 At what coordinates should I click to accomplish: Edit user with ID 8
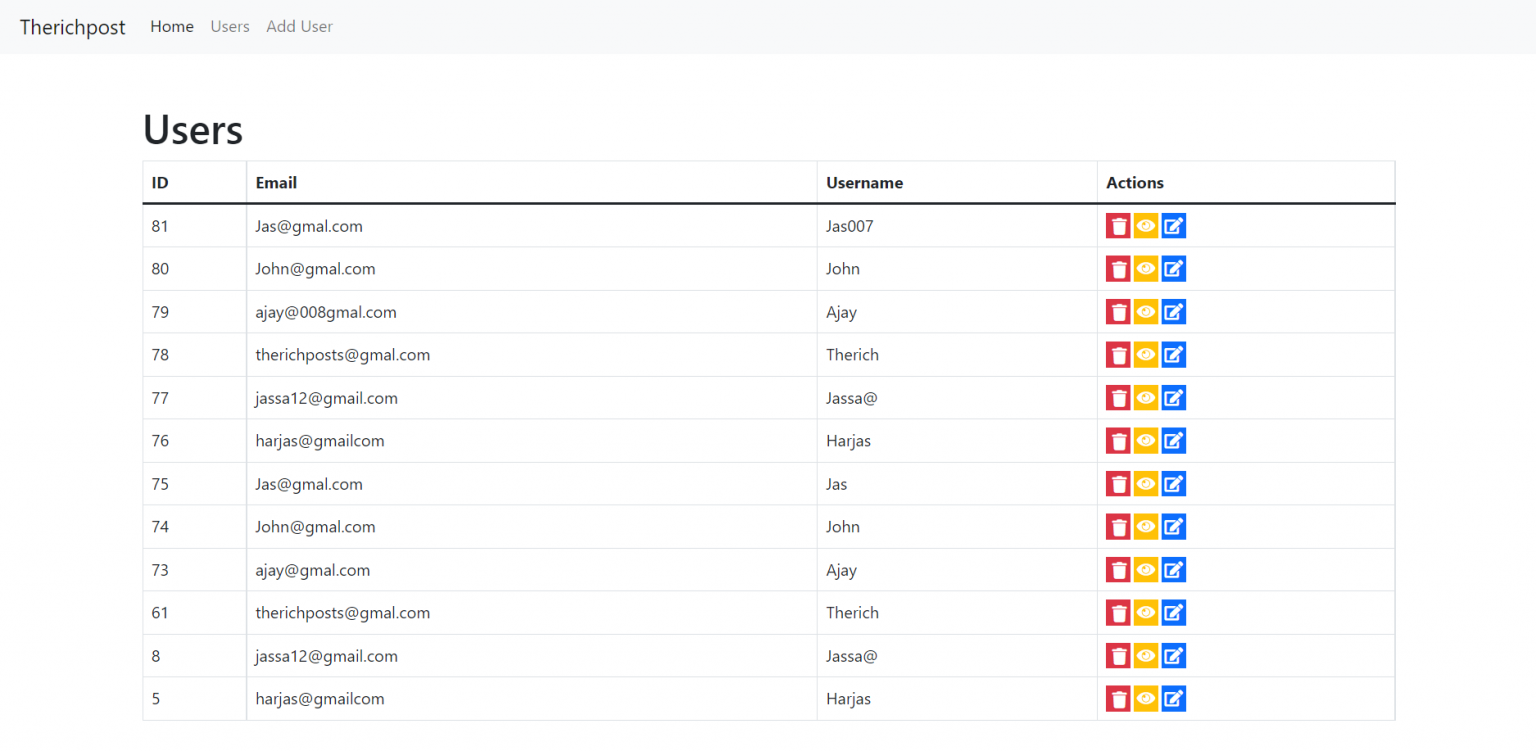[1173, 656]
